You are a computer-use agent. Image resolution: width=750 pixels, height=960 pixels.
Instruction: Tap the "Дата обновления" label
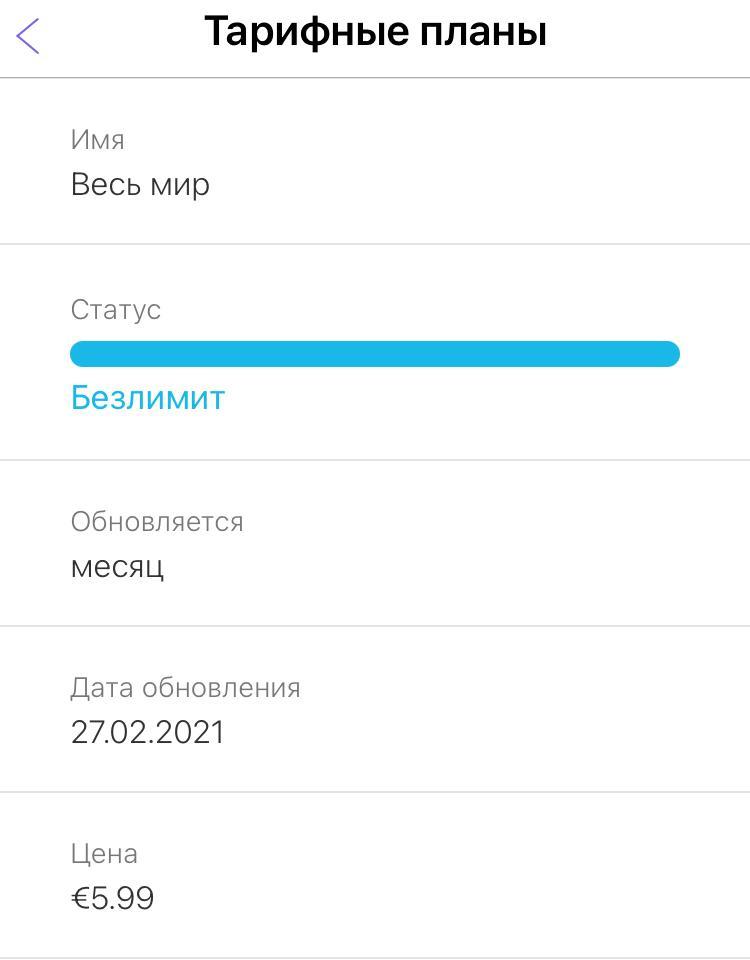185,688
